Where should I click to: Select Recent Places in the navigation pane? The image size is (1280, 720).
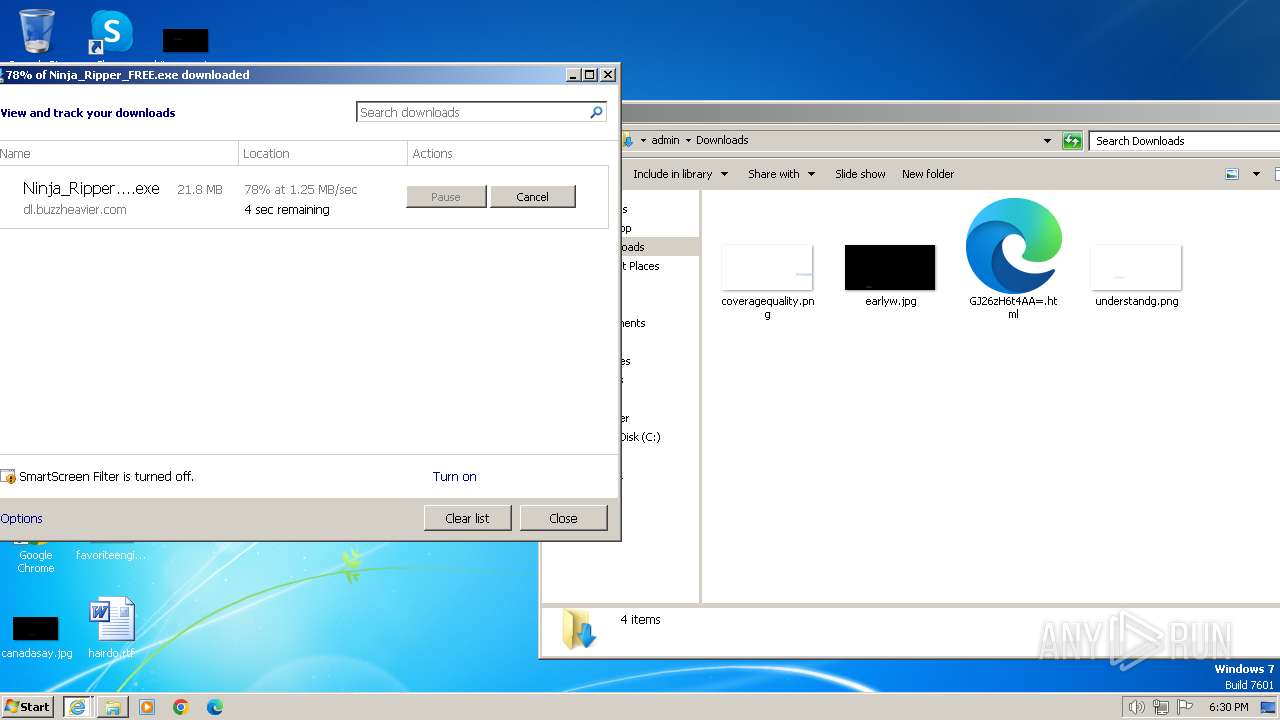[x=641, y=266]
